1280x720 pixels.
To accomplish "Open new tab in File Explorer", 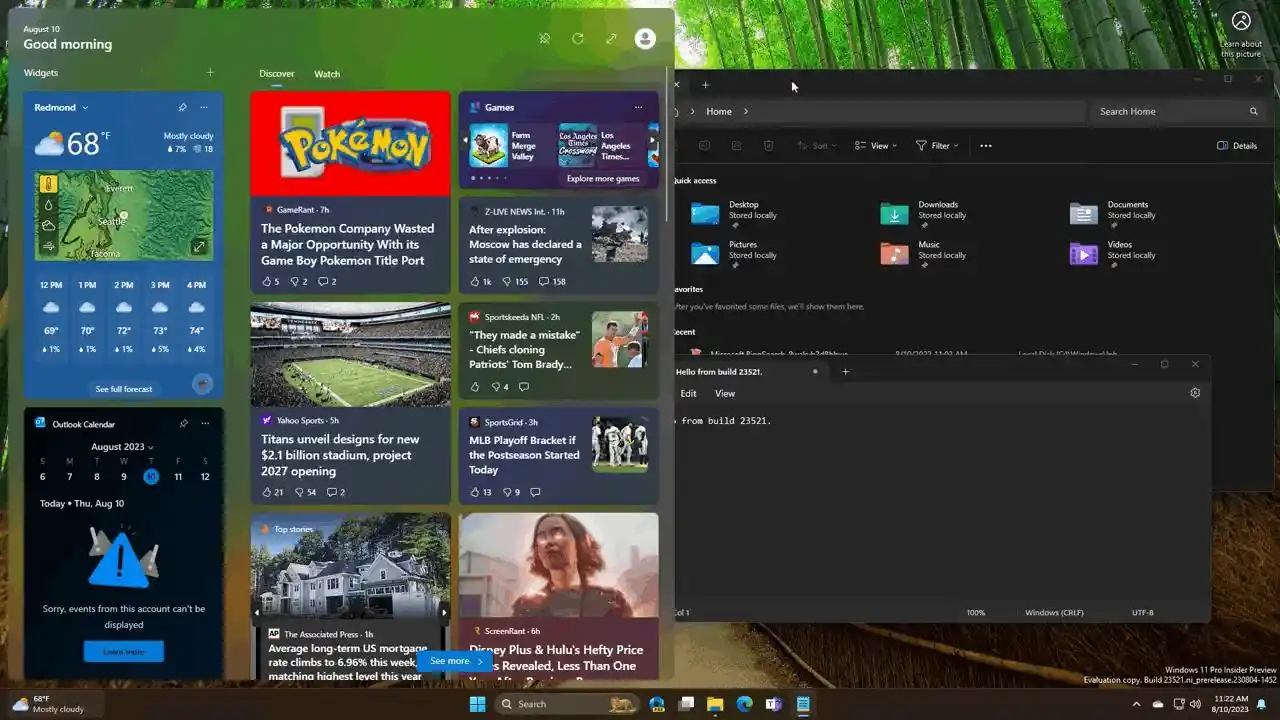I will [705, 85].
